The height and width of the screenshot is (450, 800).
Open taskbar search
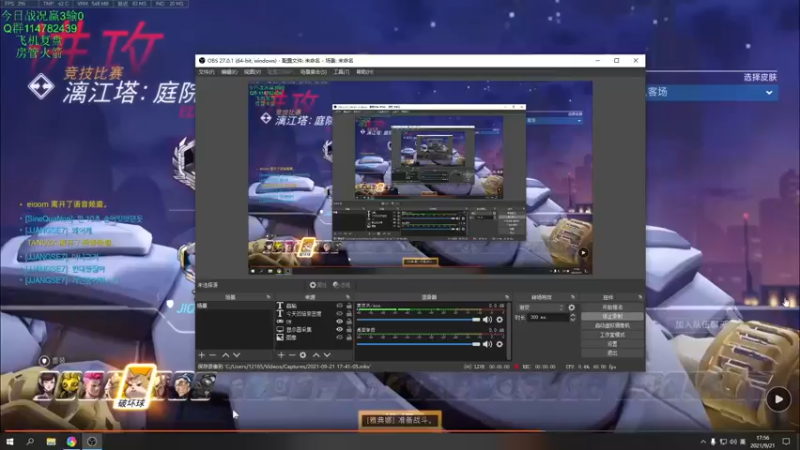point(30,441)
